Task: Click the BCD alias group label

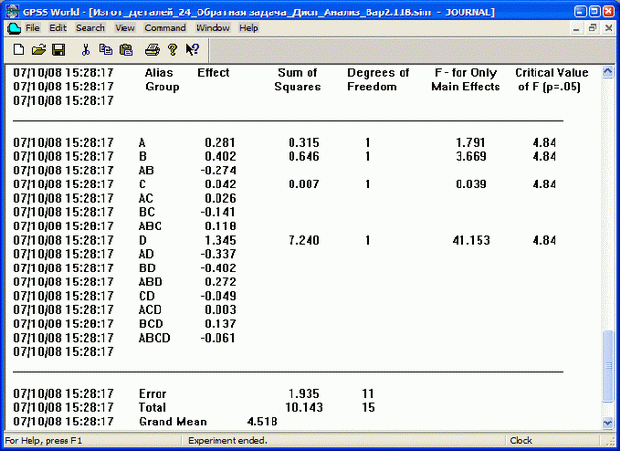Action: [x=151, y=324]
